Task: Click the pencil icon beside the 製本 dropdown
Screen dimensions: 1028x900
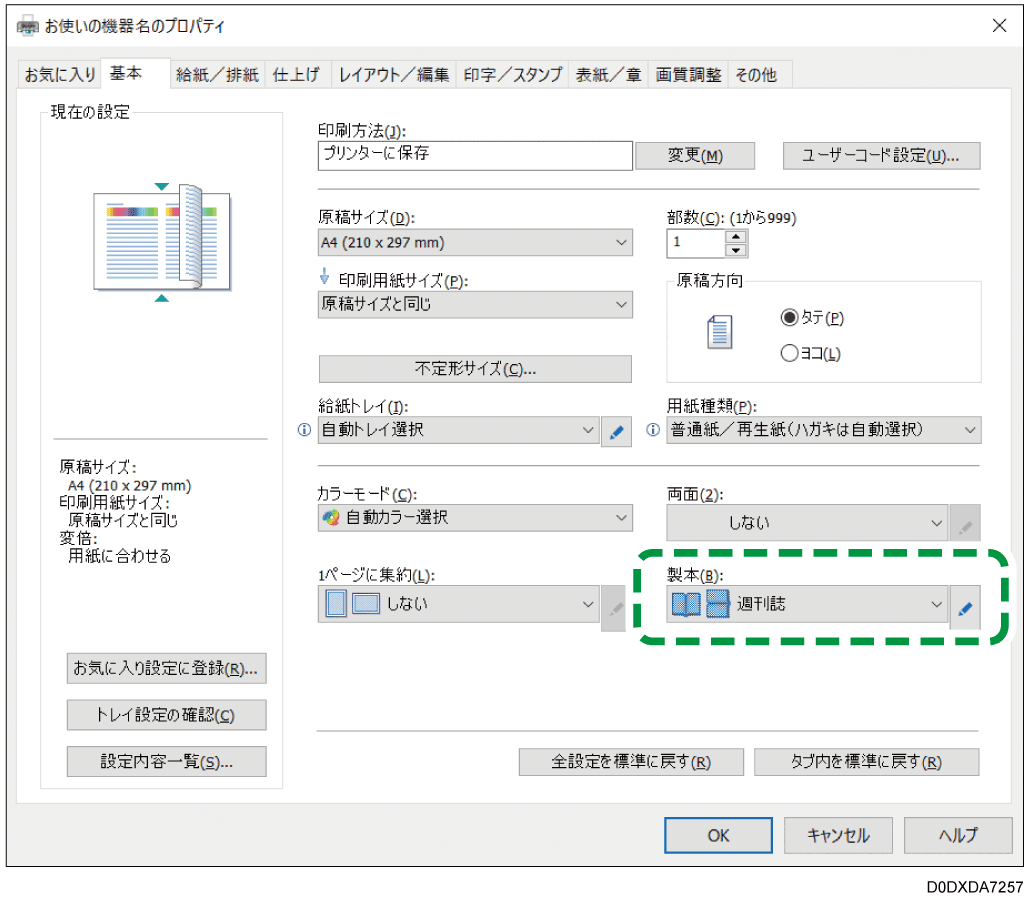Action: tap(964, 605)
